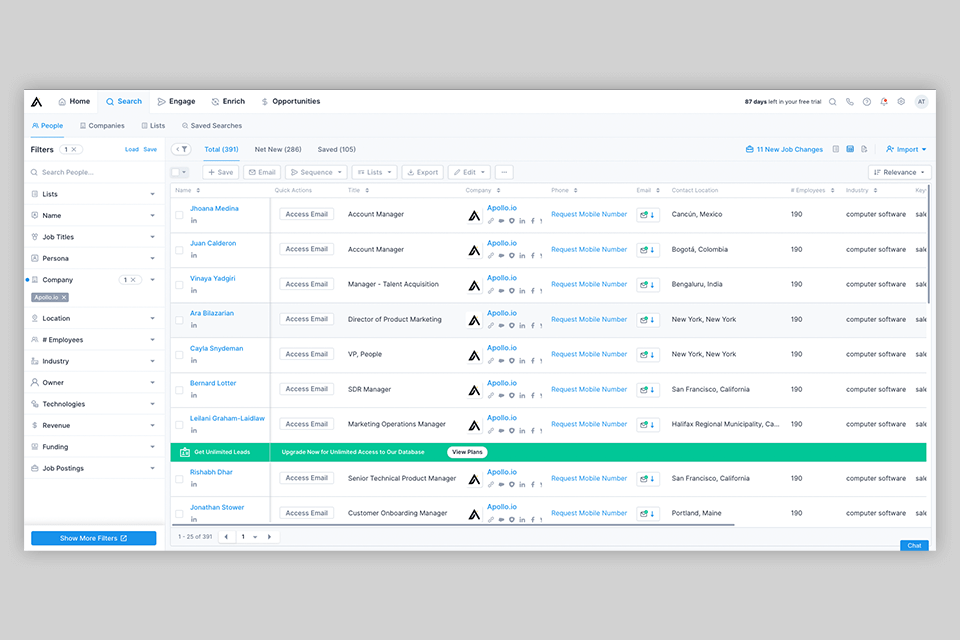Click the LinkedIn icon under Cayla Snydeman

(193, 360)
